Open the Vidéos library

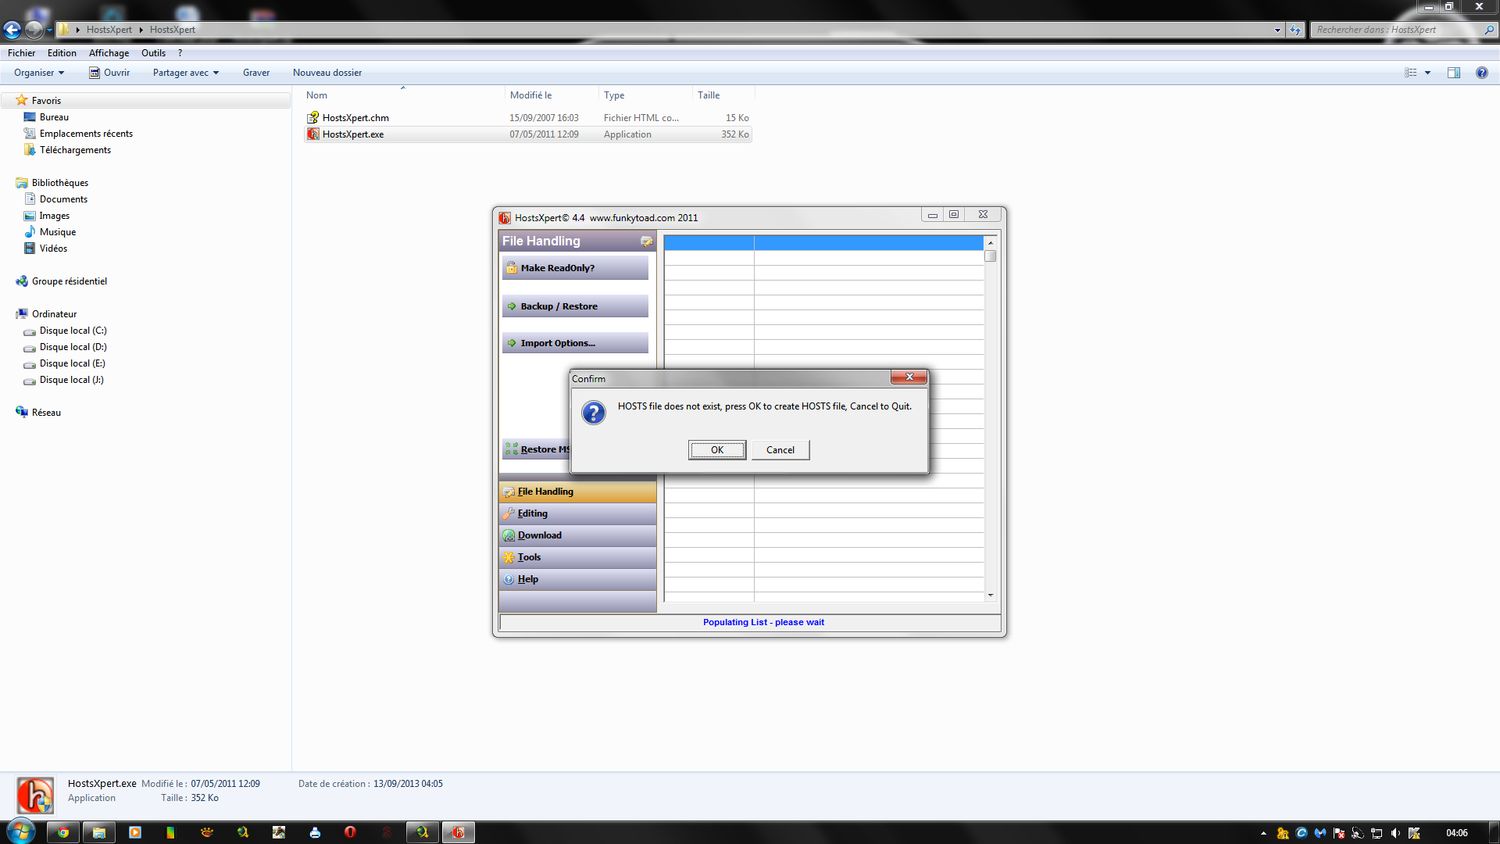(53, 248)
